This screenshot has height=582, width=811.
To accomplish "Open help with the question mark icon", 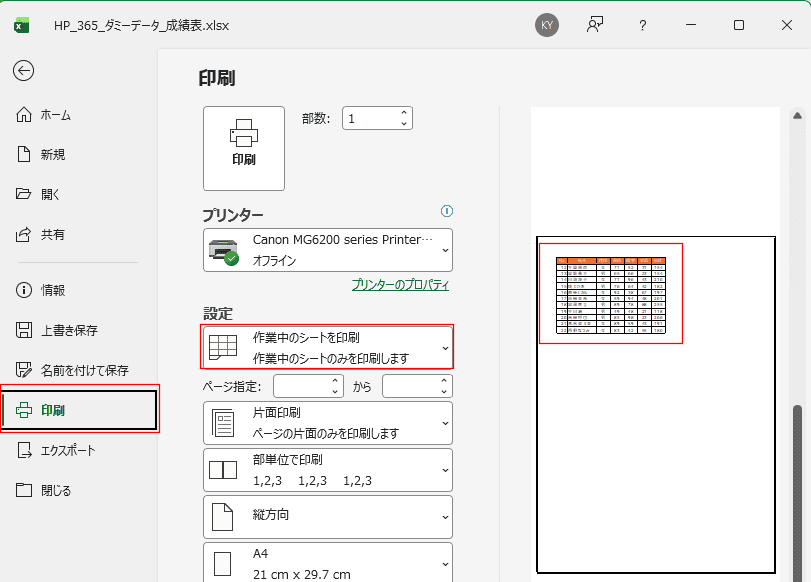I will point(642,25).
